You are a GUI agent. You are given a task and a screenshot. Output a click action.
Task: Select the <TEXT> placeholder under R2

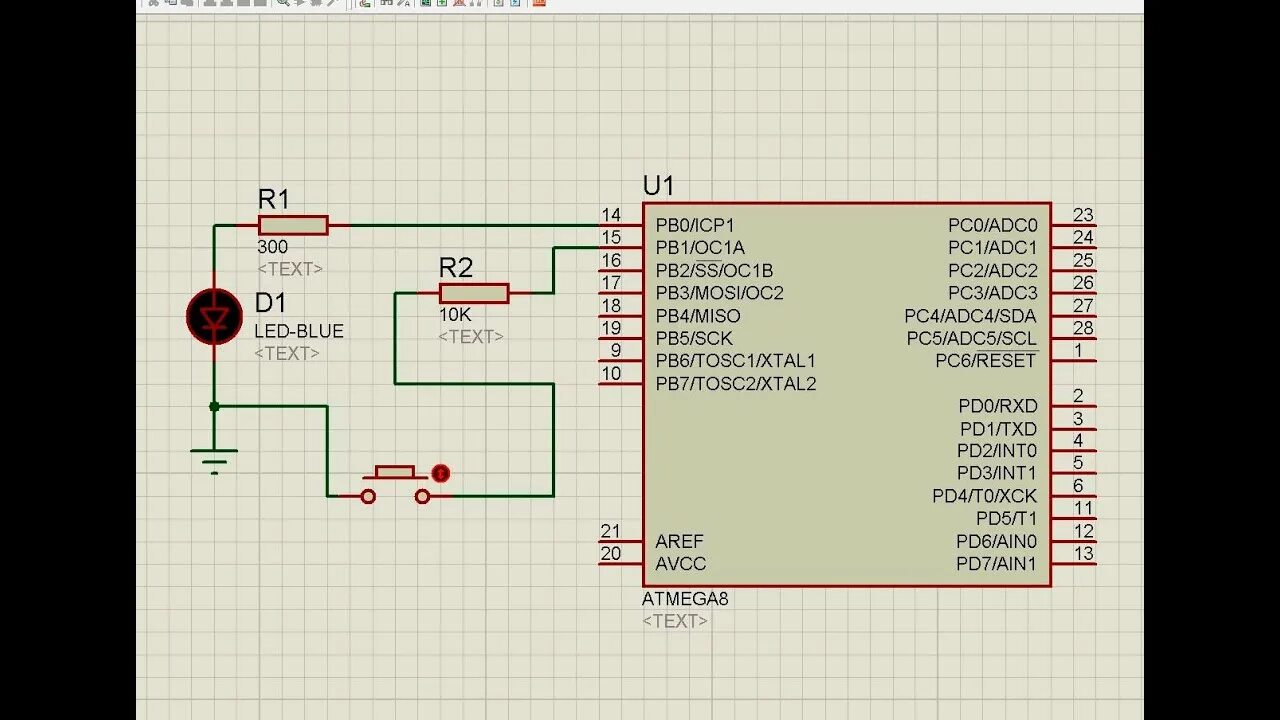click(x=470, y=337)
